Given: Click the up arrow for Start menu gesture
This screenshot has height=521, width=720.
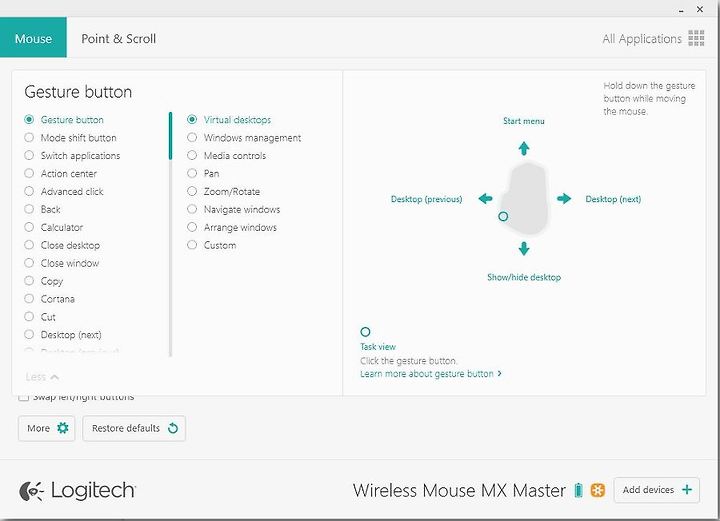Looking at the screenshot, I should (x=524, y=148).
